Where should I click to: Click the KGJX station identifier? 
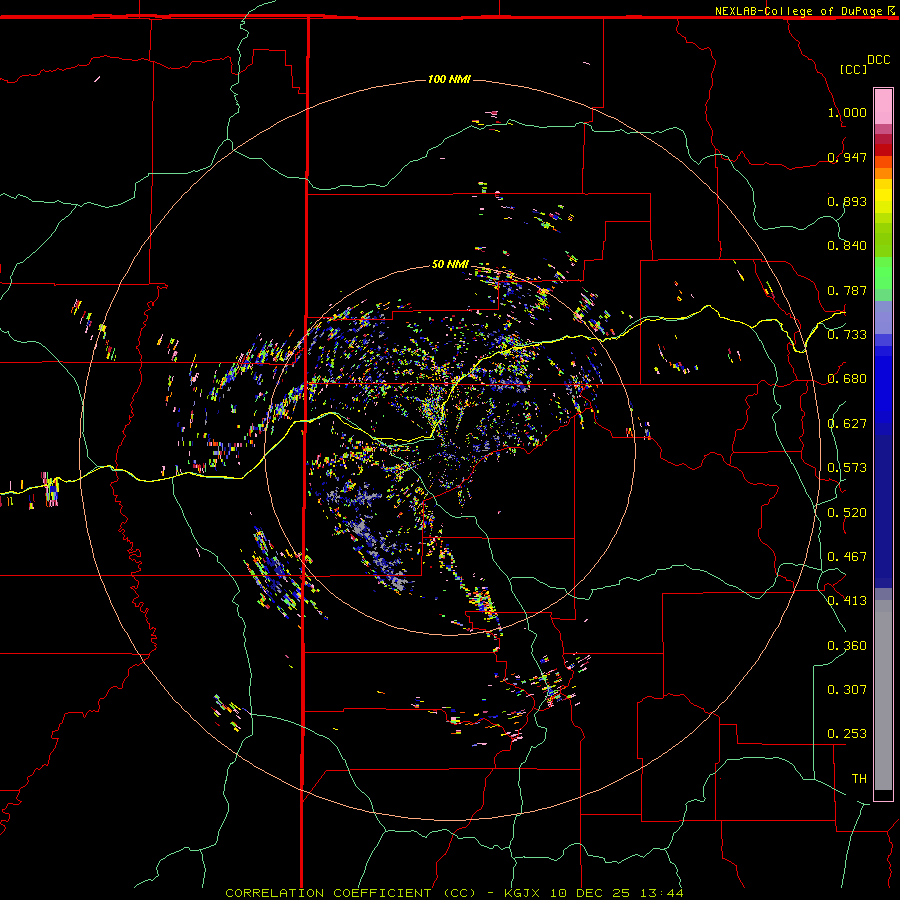pos(523,893)
